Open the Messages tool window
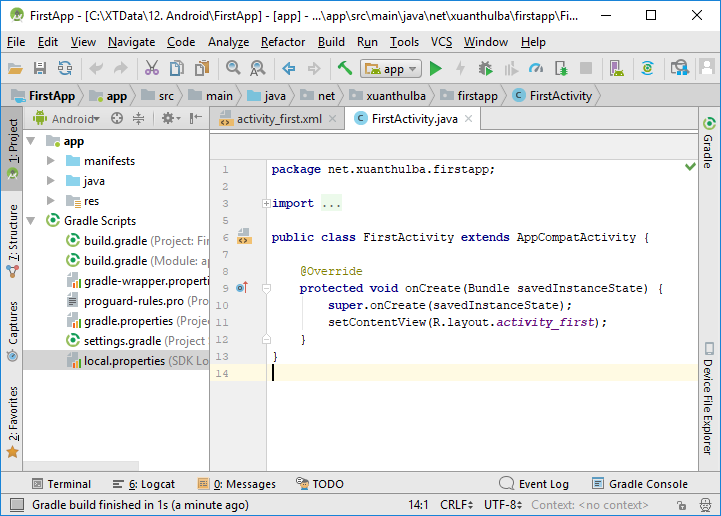721x516 pixels. 236,484
